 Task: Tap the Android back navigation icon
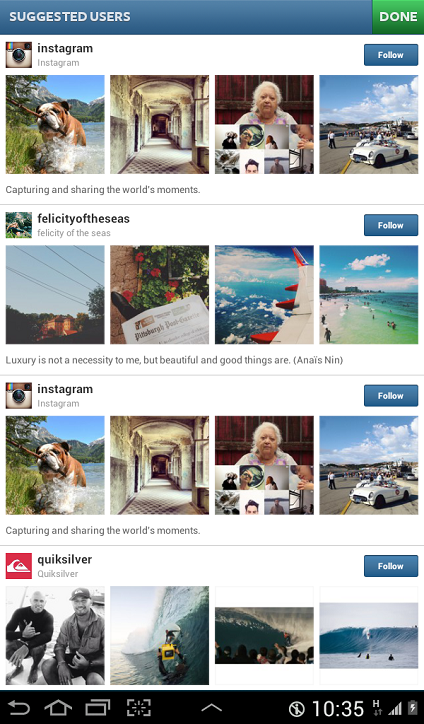(18, 707)
